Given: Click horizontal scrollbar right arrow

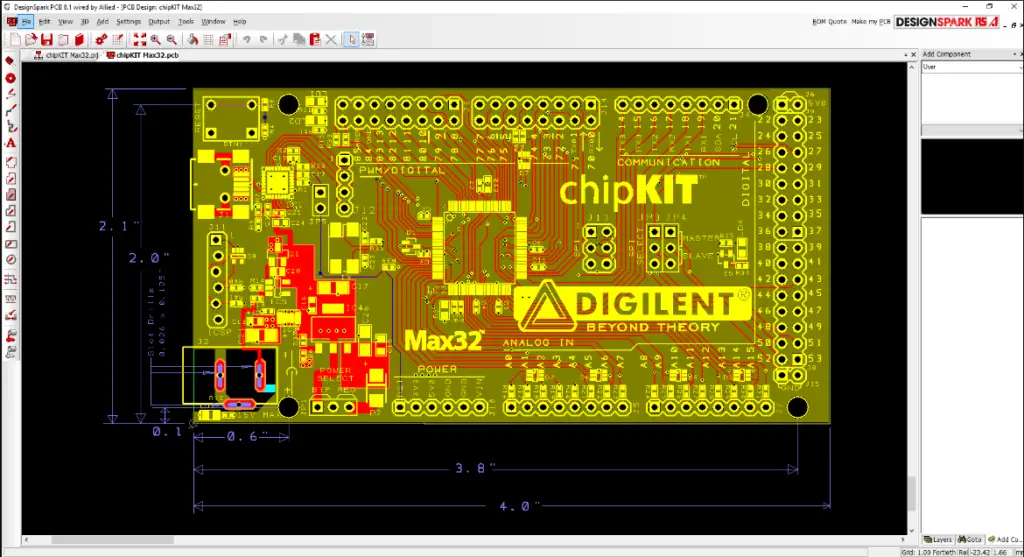Looking at the screenshot, I should pyautogui.click(x=903, y=540).
